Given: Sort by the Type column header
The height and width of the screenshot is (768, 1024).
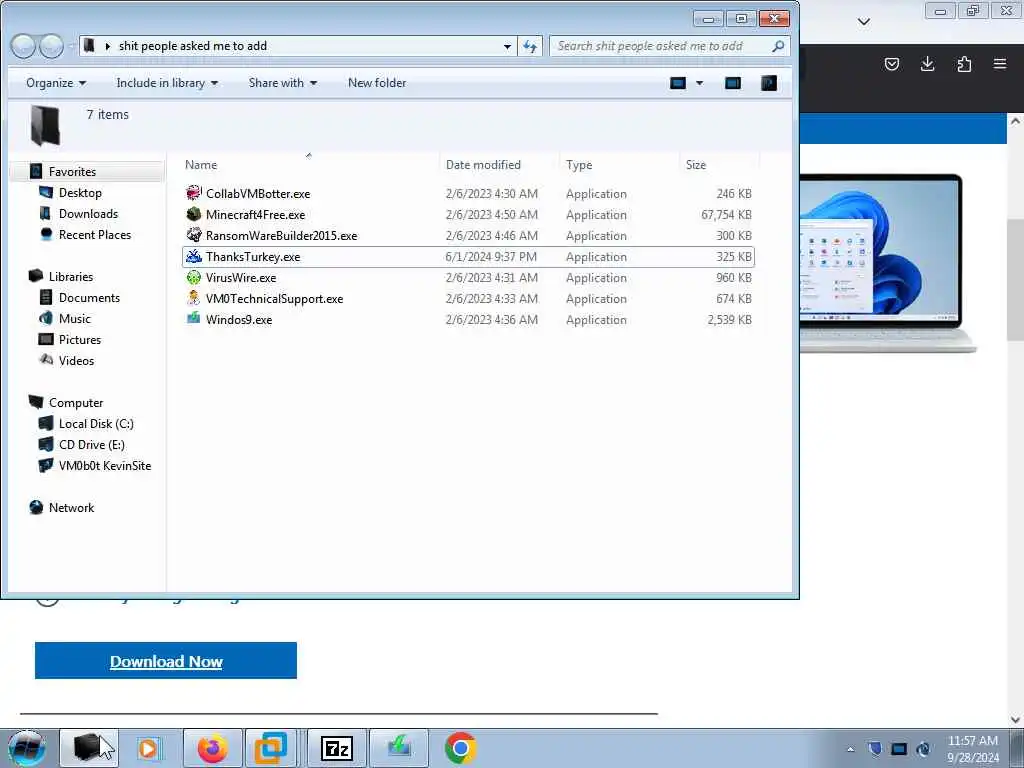Looking at the screenshot, I should click(579, 165).
